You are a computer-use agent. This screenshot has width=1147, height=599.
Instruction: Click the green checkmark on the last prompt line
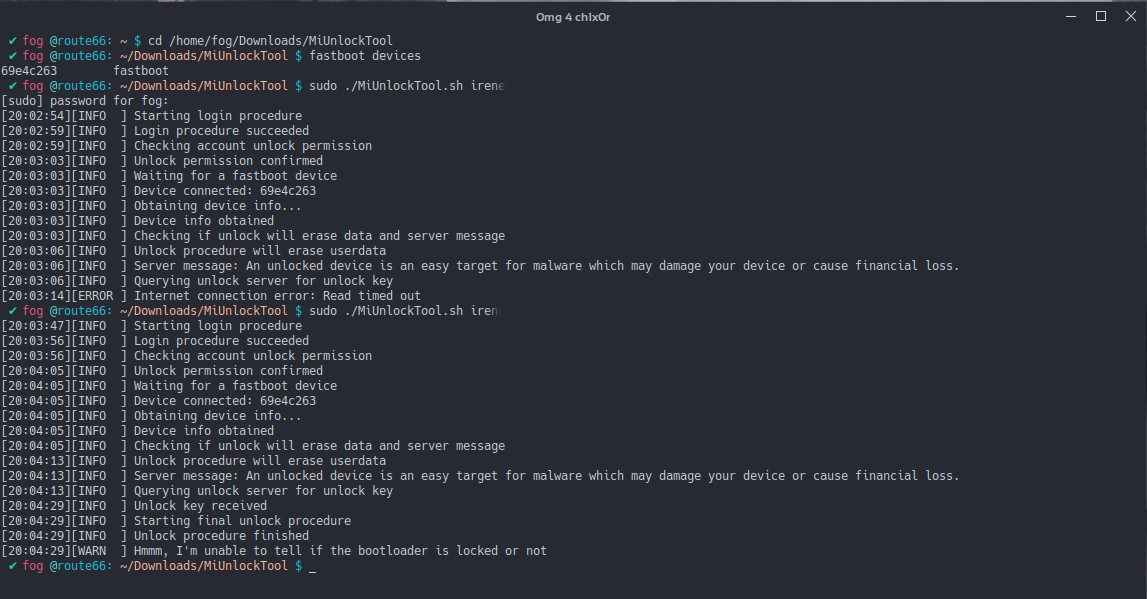click(x=12, y=566)
